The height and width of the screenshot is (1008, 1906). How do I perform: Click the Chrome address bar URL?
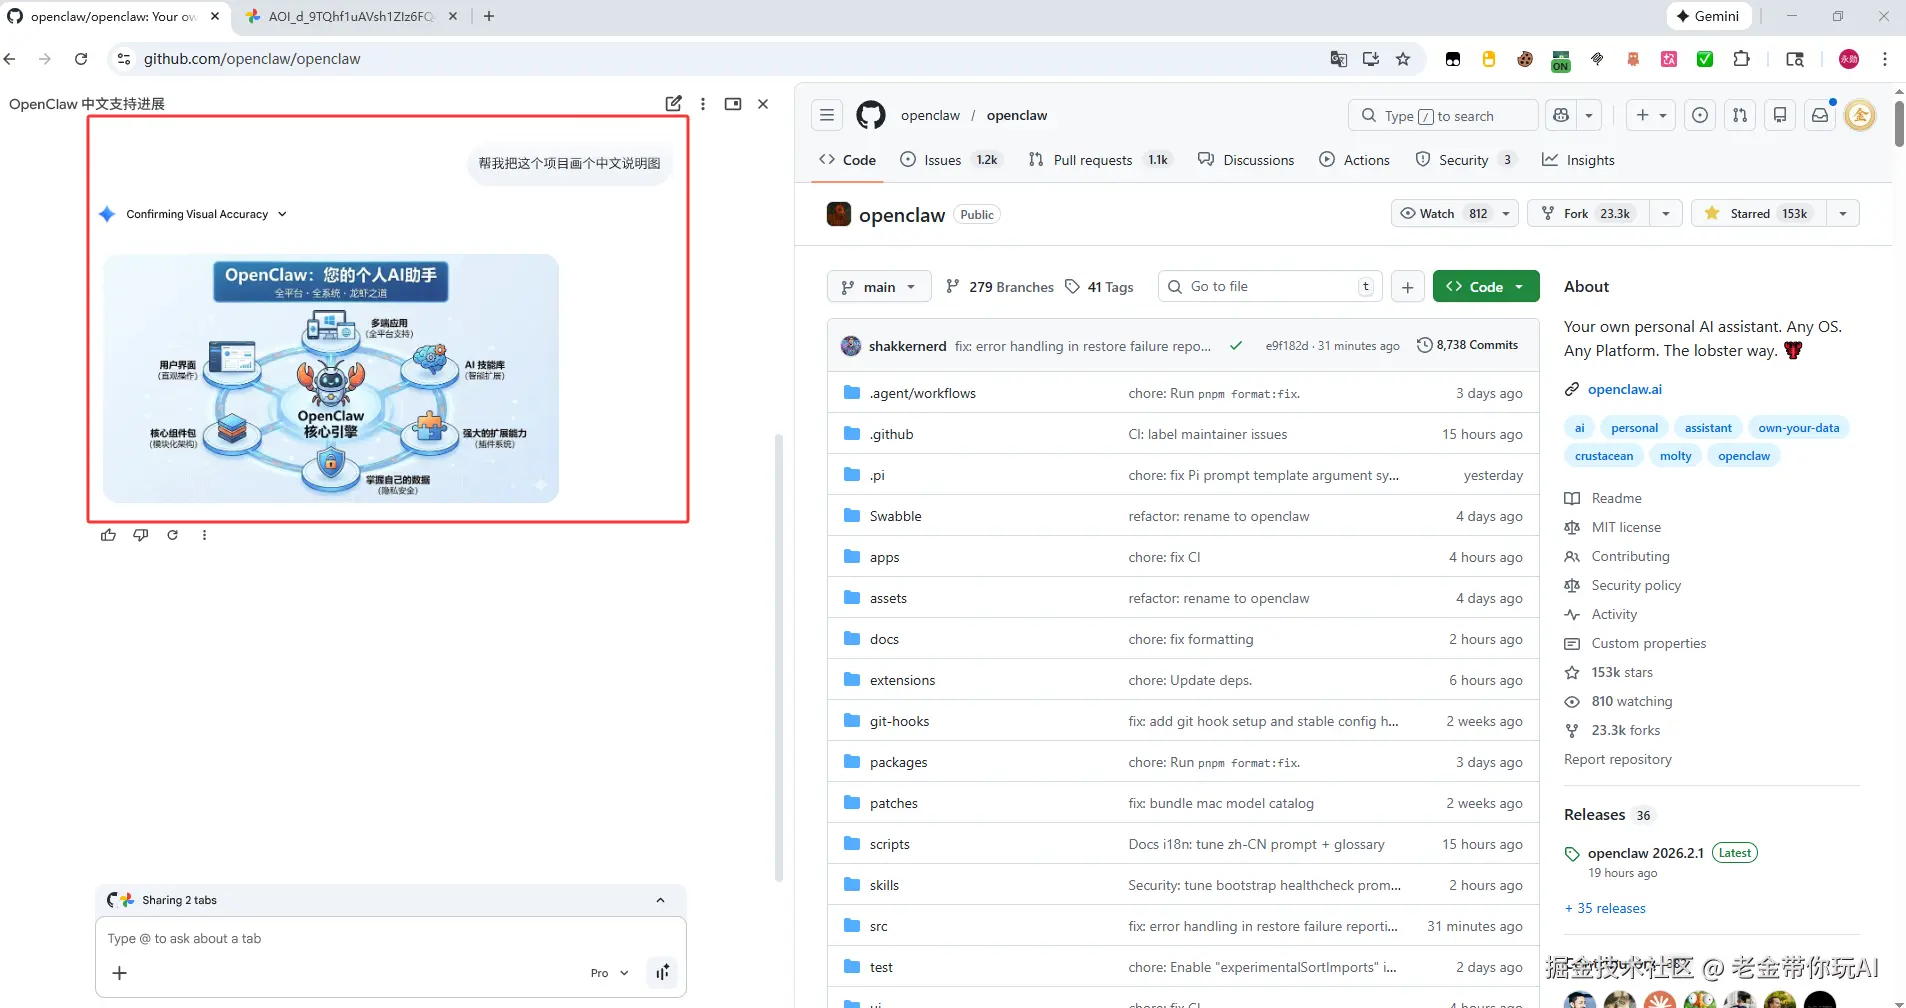252,59
